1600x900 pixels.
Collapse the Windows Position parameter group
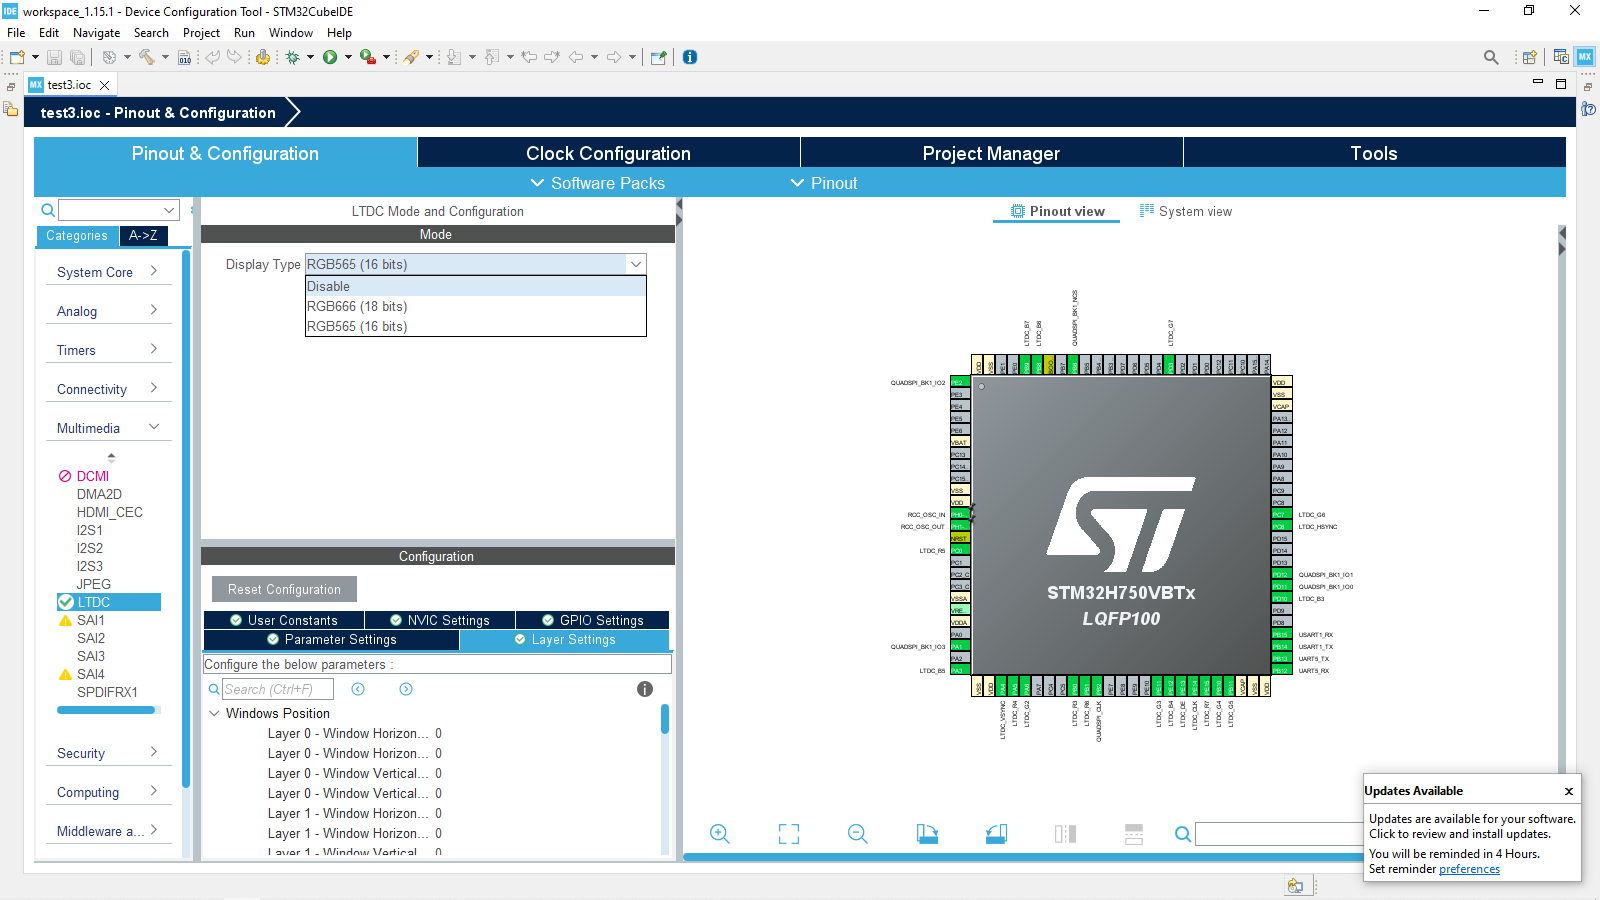pos(214,713)
